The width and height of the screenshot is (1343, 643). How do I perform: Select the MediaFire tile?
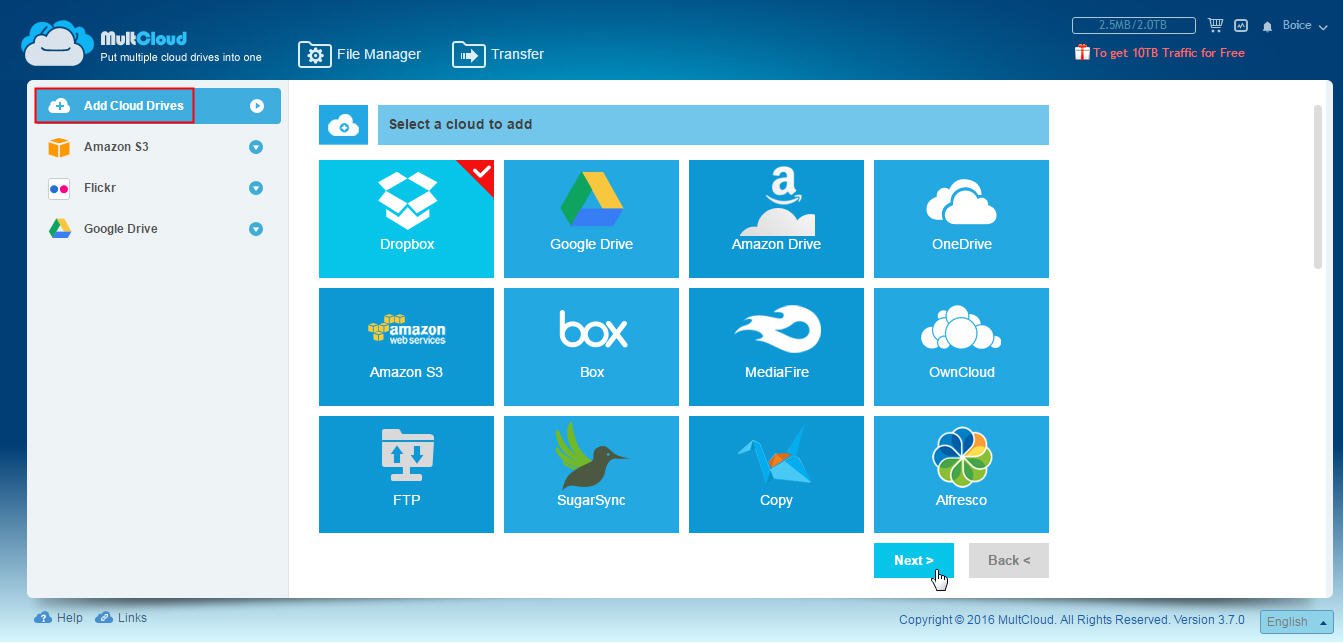click(x=776, y=347)
